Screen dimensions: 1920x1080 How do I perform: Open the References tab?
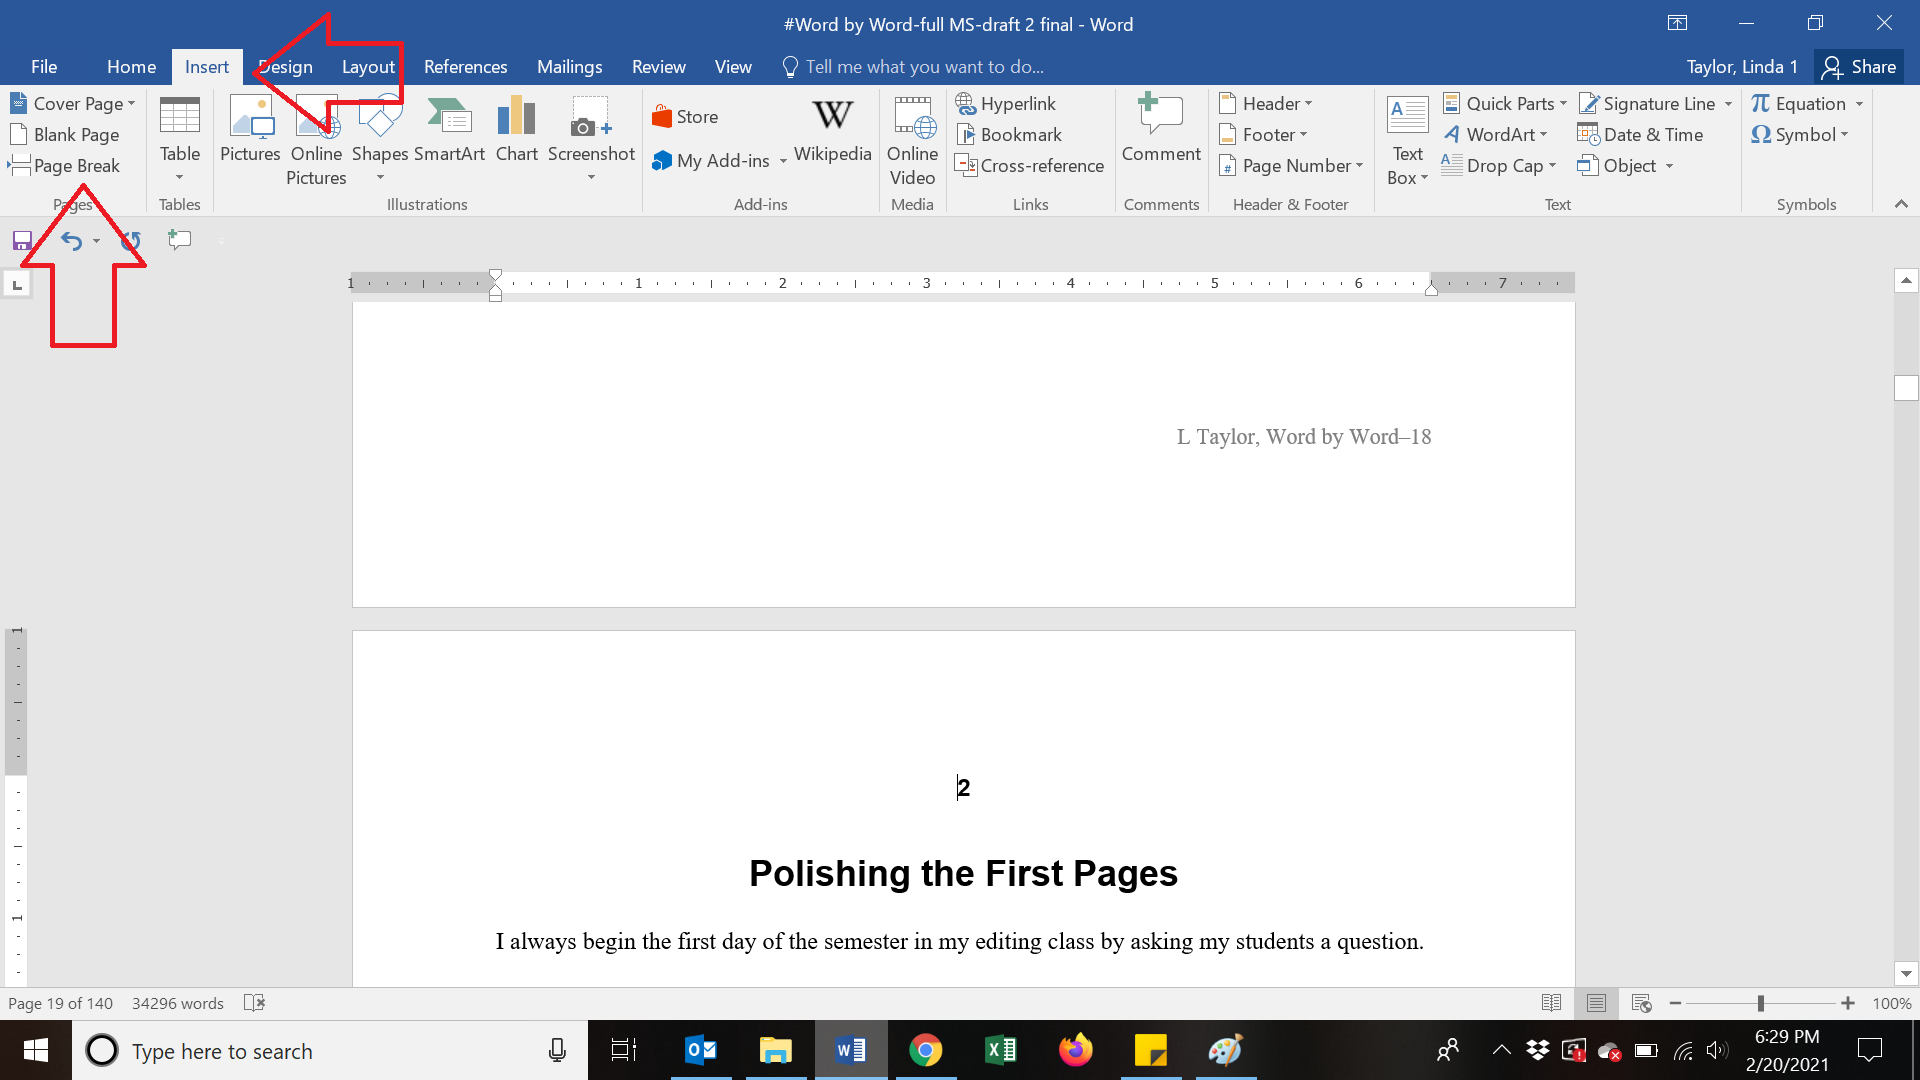tap(465, 67)
